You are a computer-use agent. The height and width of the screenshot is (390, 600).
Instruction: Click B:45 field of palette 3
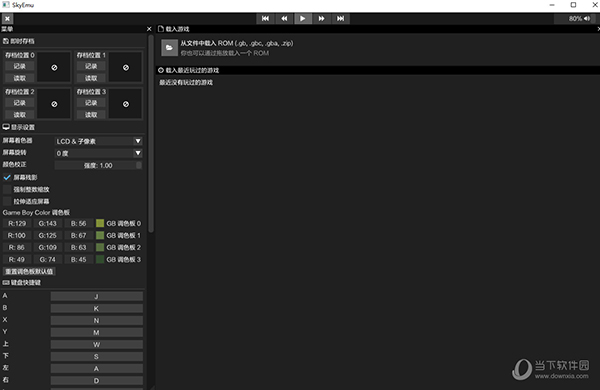pos(78,259)
